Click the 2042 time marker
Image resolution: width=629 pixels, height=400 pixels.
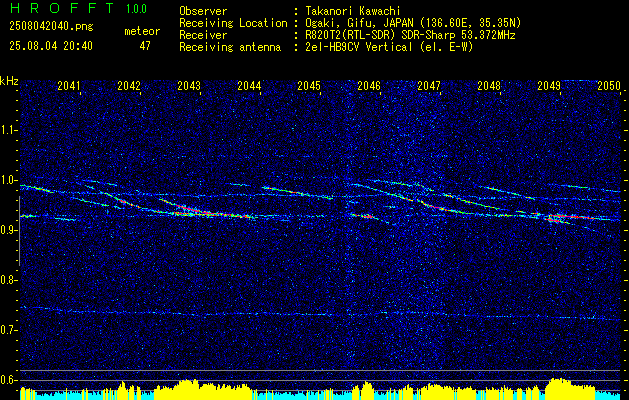click(x=129, y=86)
